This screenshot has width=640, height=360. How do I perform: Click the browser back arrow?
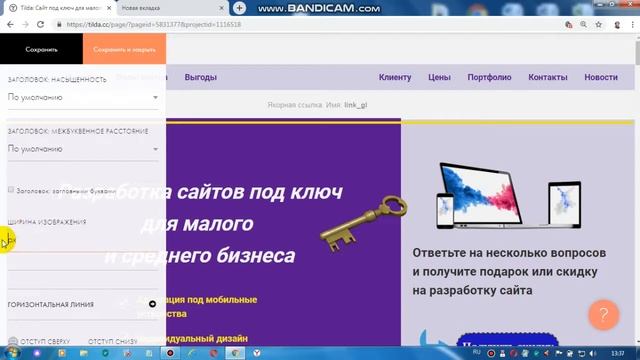10,24
